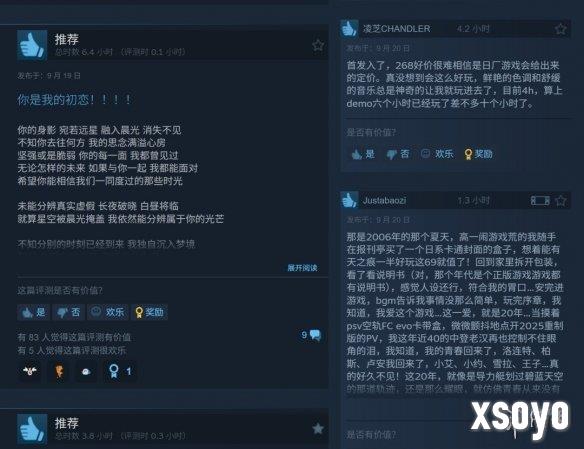This screenshot has width=584, height=449.
Task: Click the thumbs-up avatar next to 凌芝CHANDLER
Action: click(349, 29)
